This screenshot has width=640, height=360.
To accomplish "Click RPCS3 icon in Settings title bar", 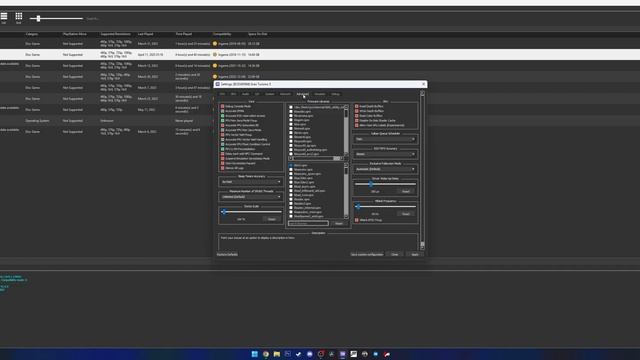I will click(218, 84).
